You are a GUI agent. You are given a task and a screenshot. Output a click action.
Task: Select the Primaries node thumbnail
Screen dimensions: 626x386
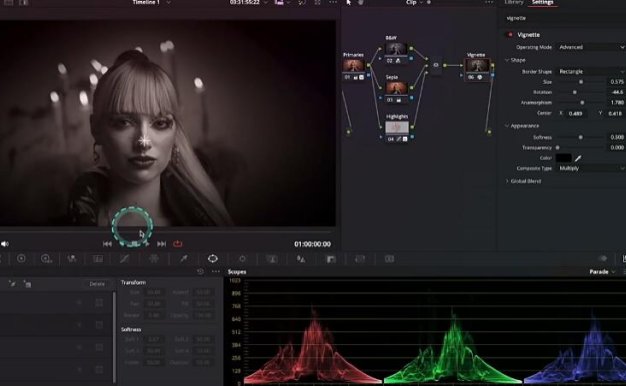(x=354, y=65)
